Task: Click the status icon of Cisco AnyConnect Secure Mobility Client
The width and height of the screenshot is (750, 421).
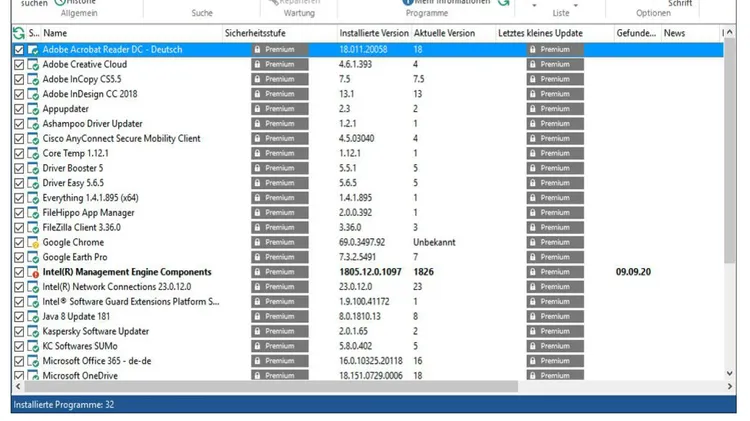Action: point(33,139)
